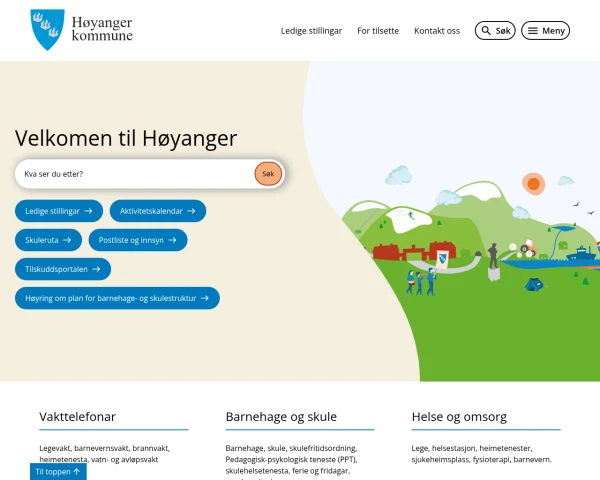This screenshot has width=600, height=480.
Task: Open the Søk button in header
Action: point(495,31)
